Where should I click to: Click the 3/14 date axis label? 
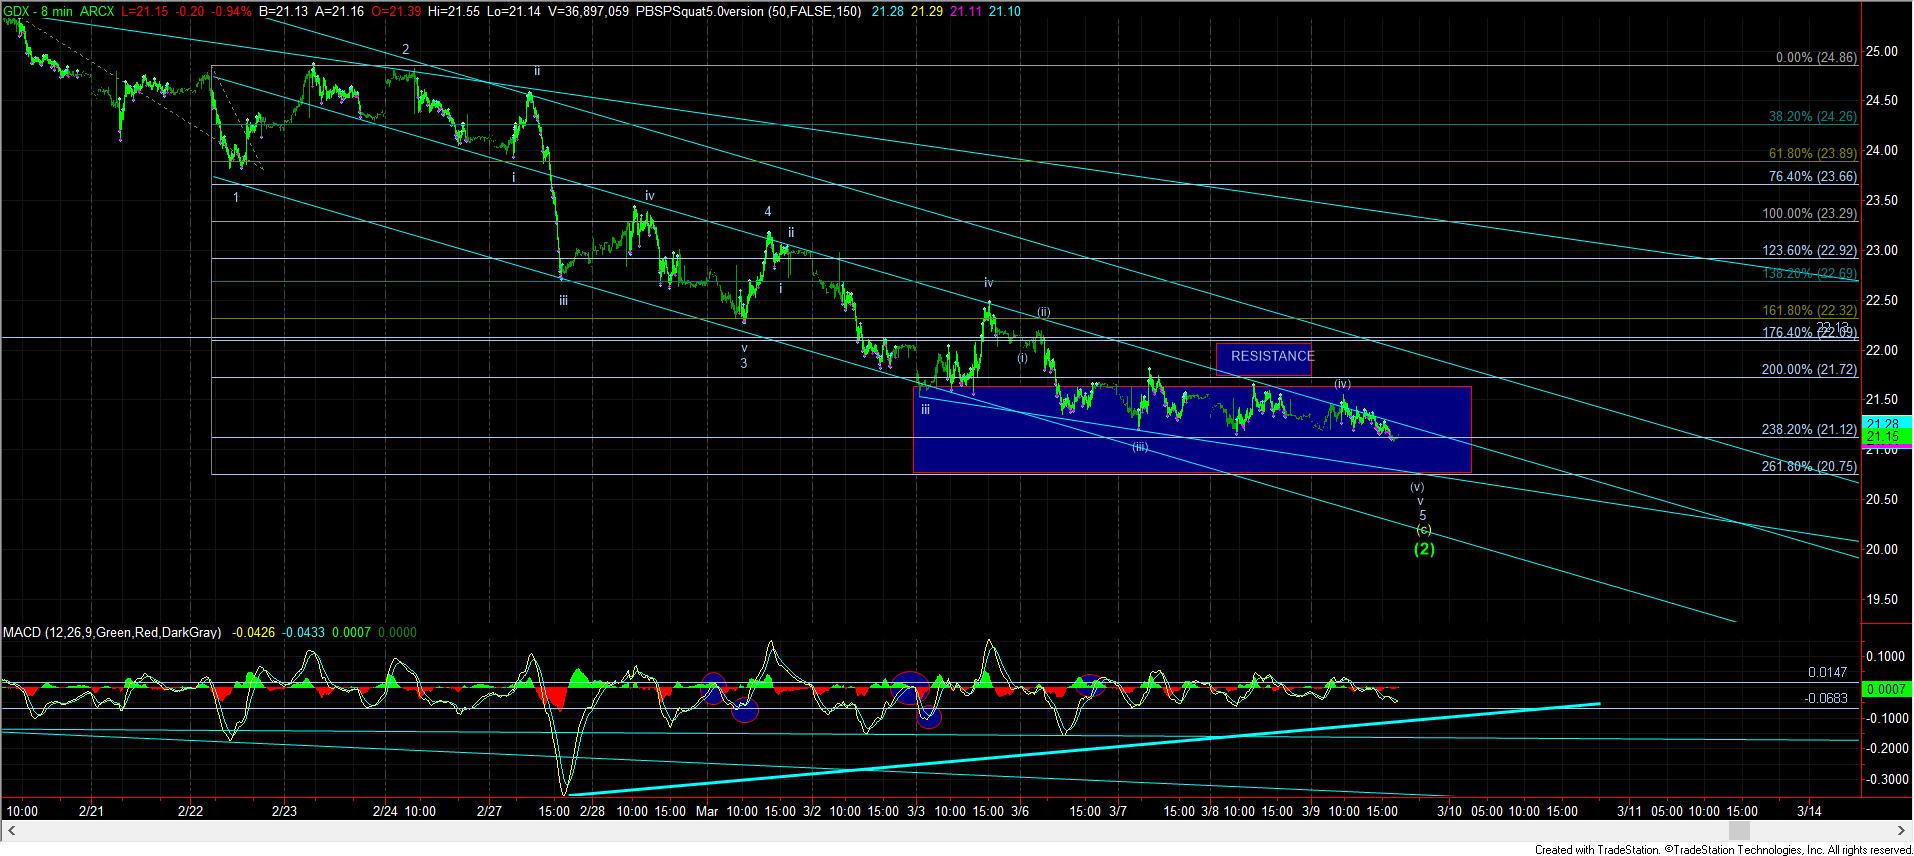[x=1809, y=811]
